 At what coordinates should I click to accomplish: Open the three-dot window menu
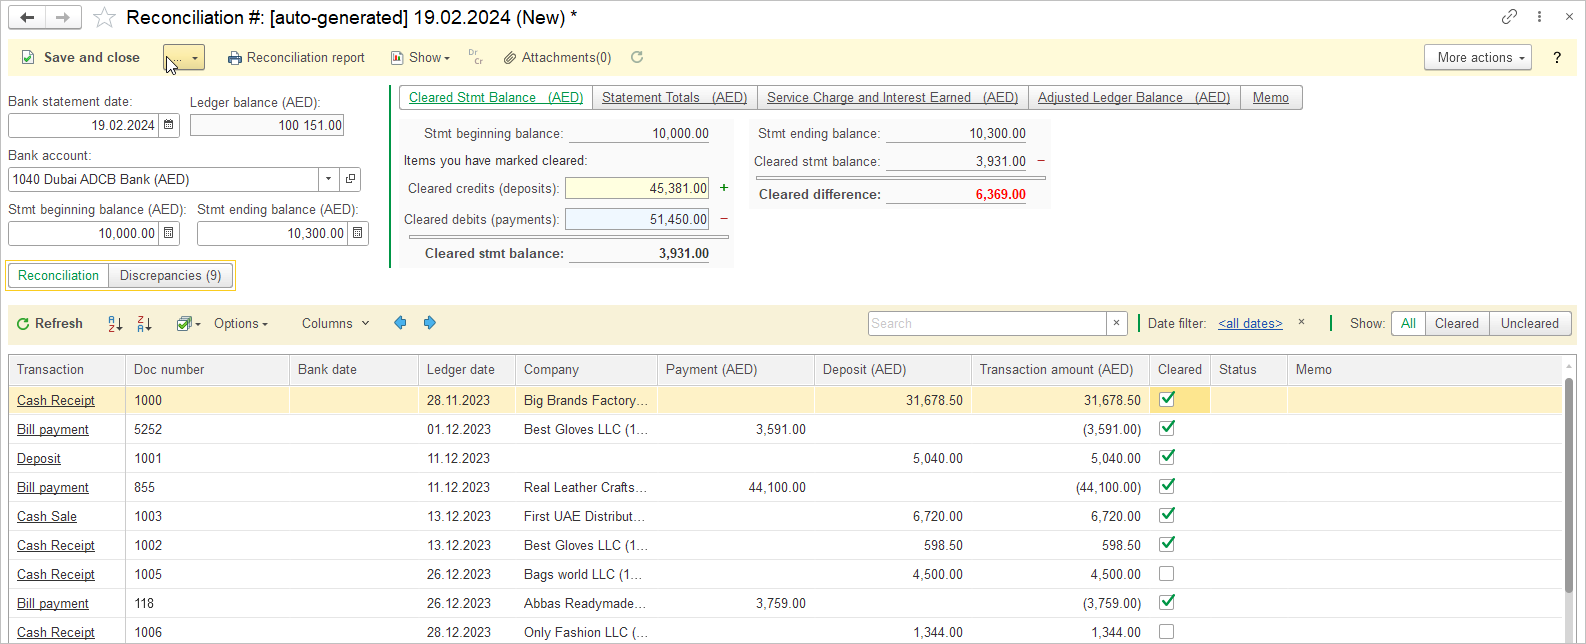(1540, 17)
